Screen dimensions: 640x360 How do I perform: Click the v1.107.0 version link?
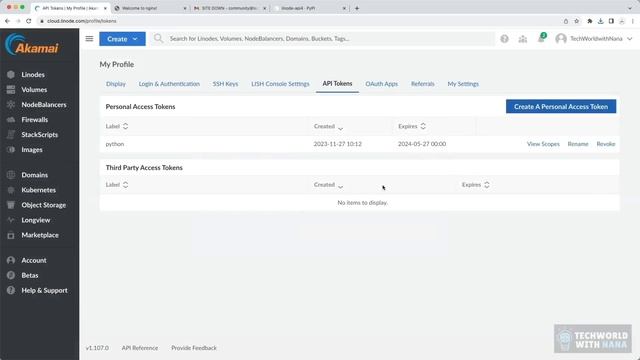(97, 348)
